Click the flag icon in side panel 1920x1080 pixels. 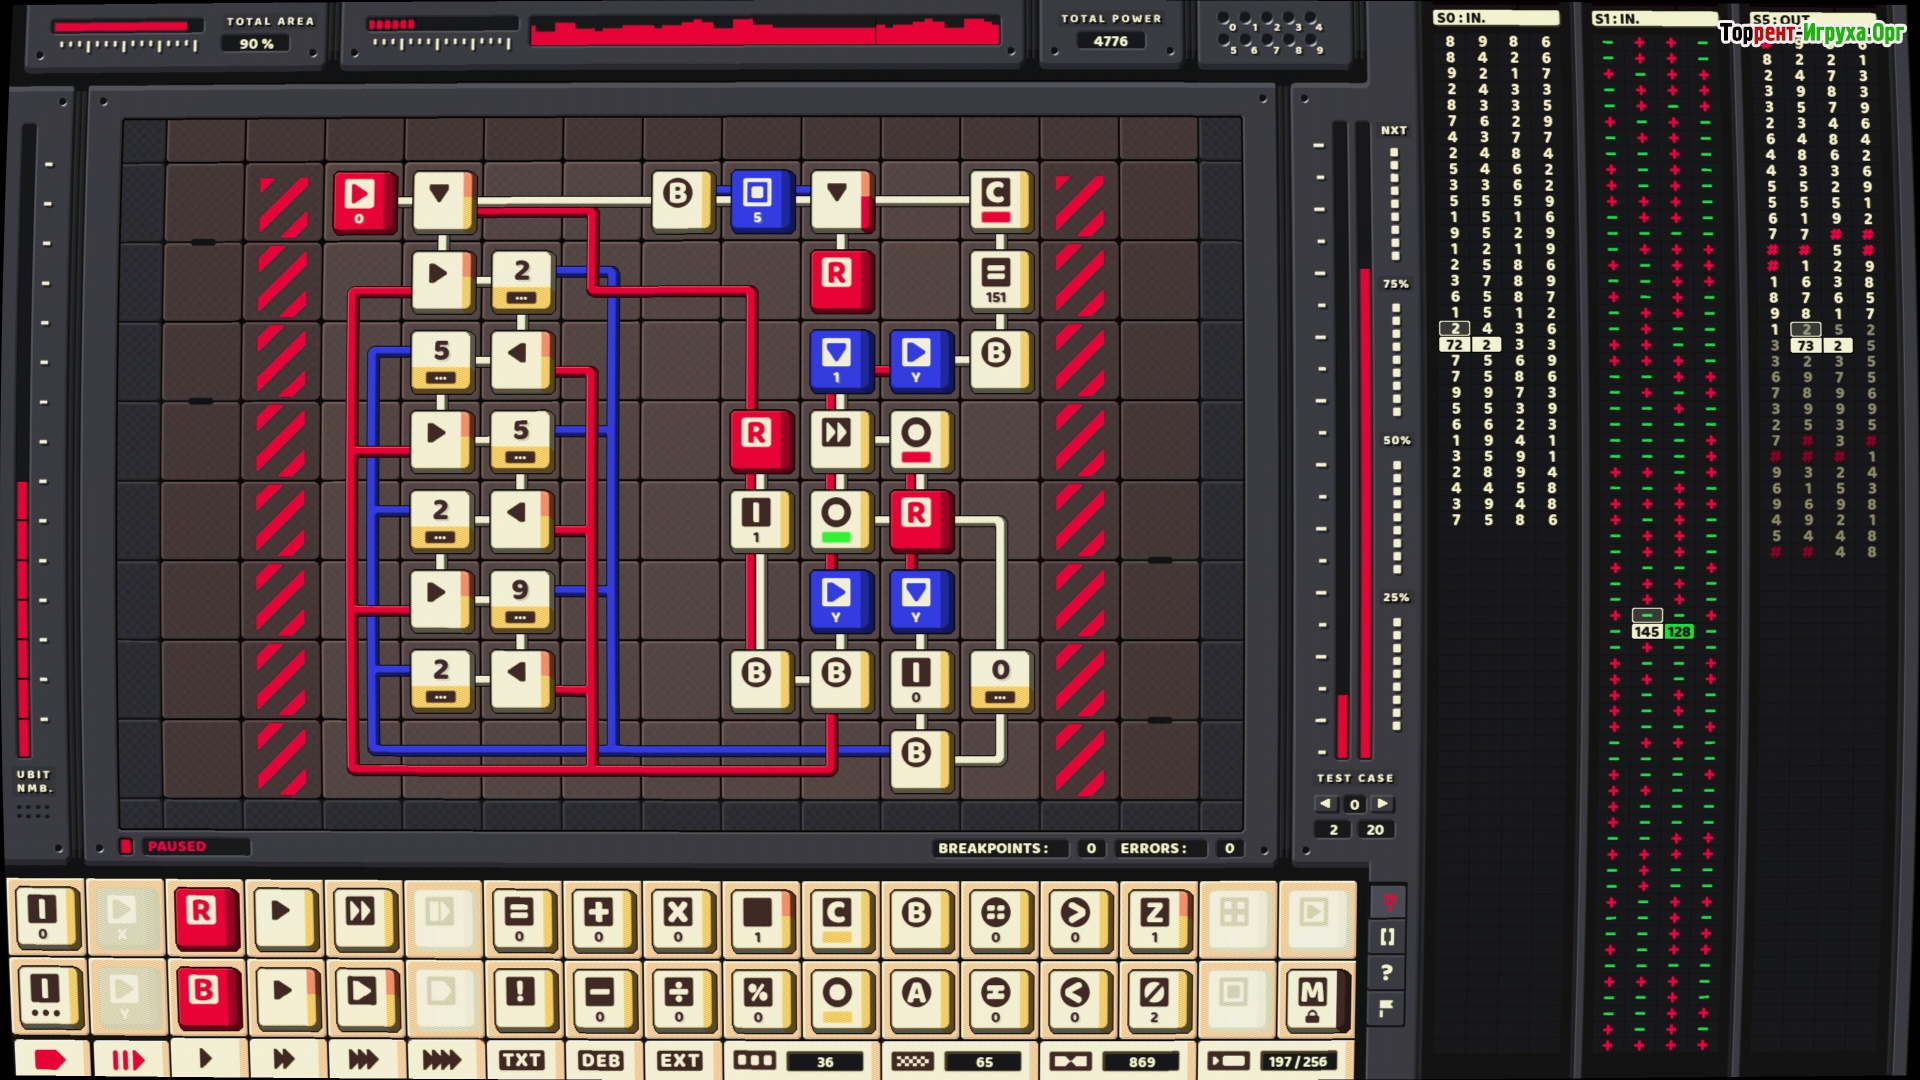[1387, 1008]
